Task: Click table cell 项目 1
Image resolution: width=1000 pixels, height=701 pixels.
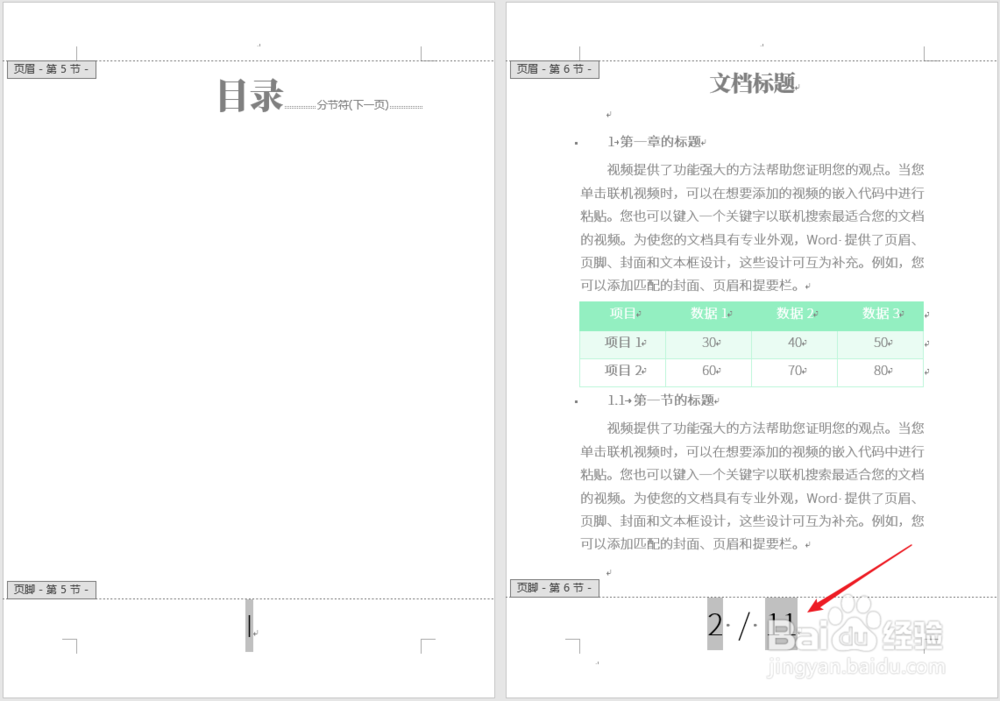Action: pyautogui.click(x=622, y=344)
